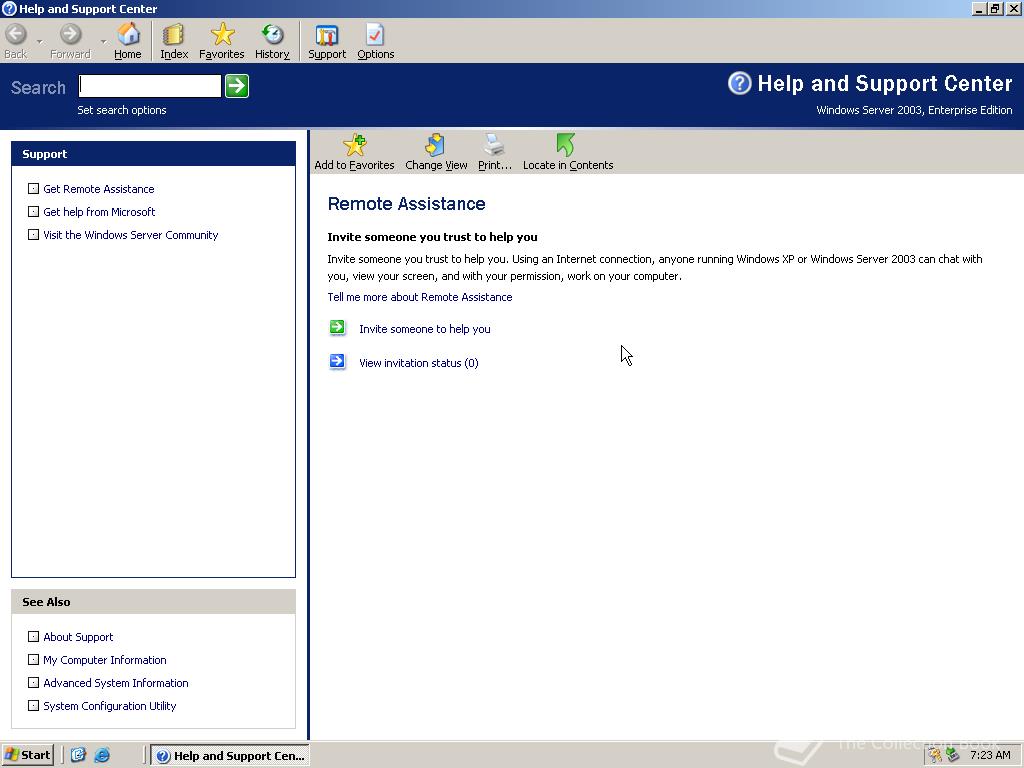Viewport: 1024px width, 768px height.
Task: Open the Options icon
Action: (x=375, y=40)
